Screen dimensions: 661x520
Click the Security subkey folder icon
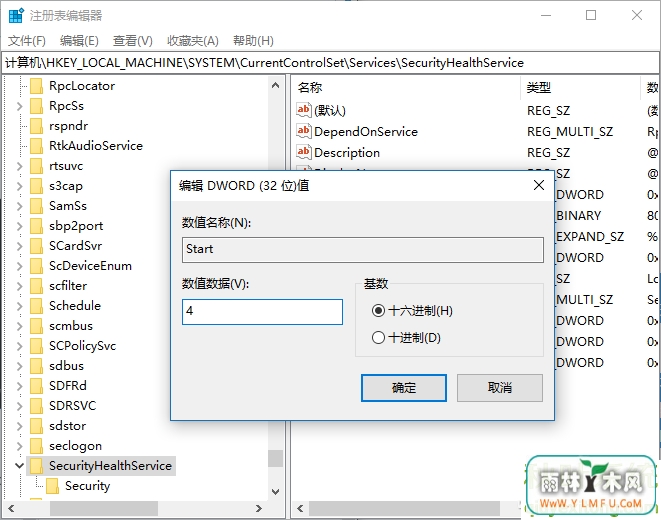point(52,486)
